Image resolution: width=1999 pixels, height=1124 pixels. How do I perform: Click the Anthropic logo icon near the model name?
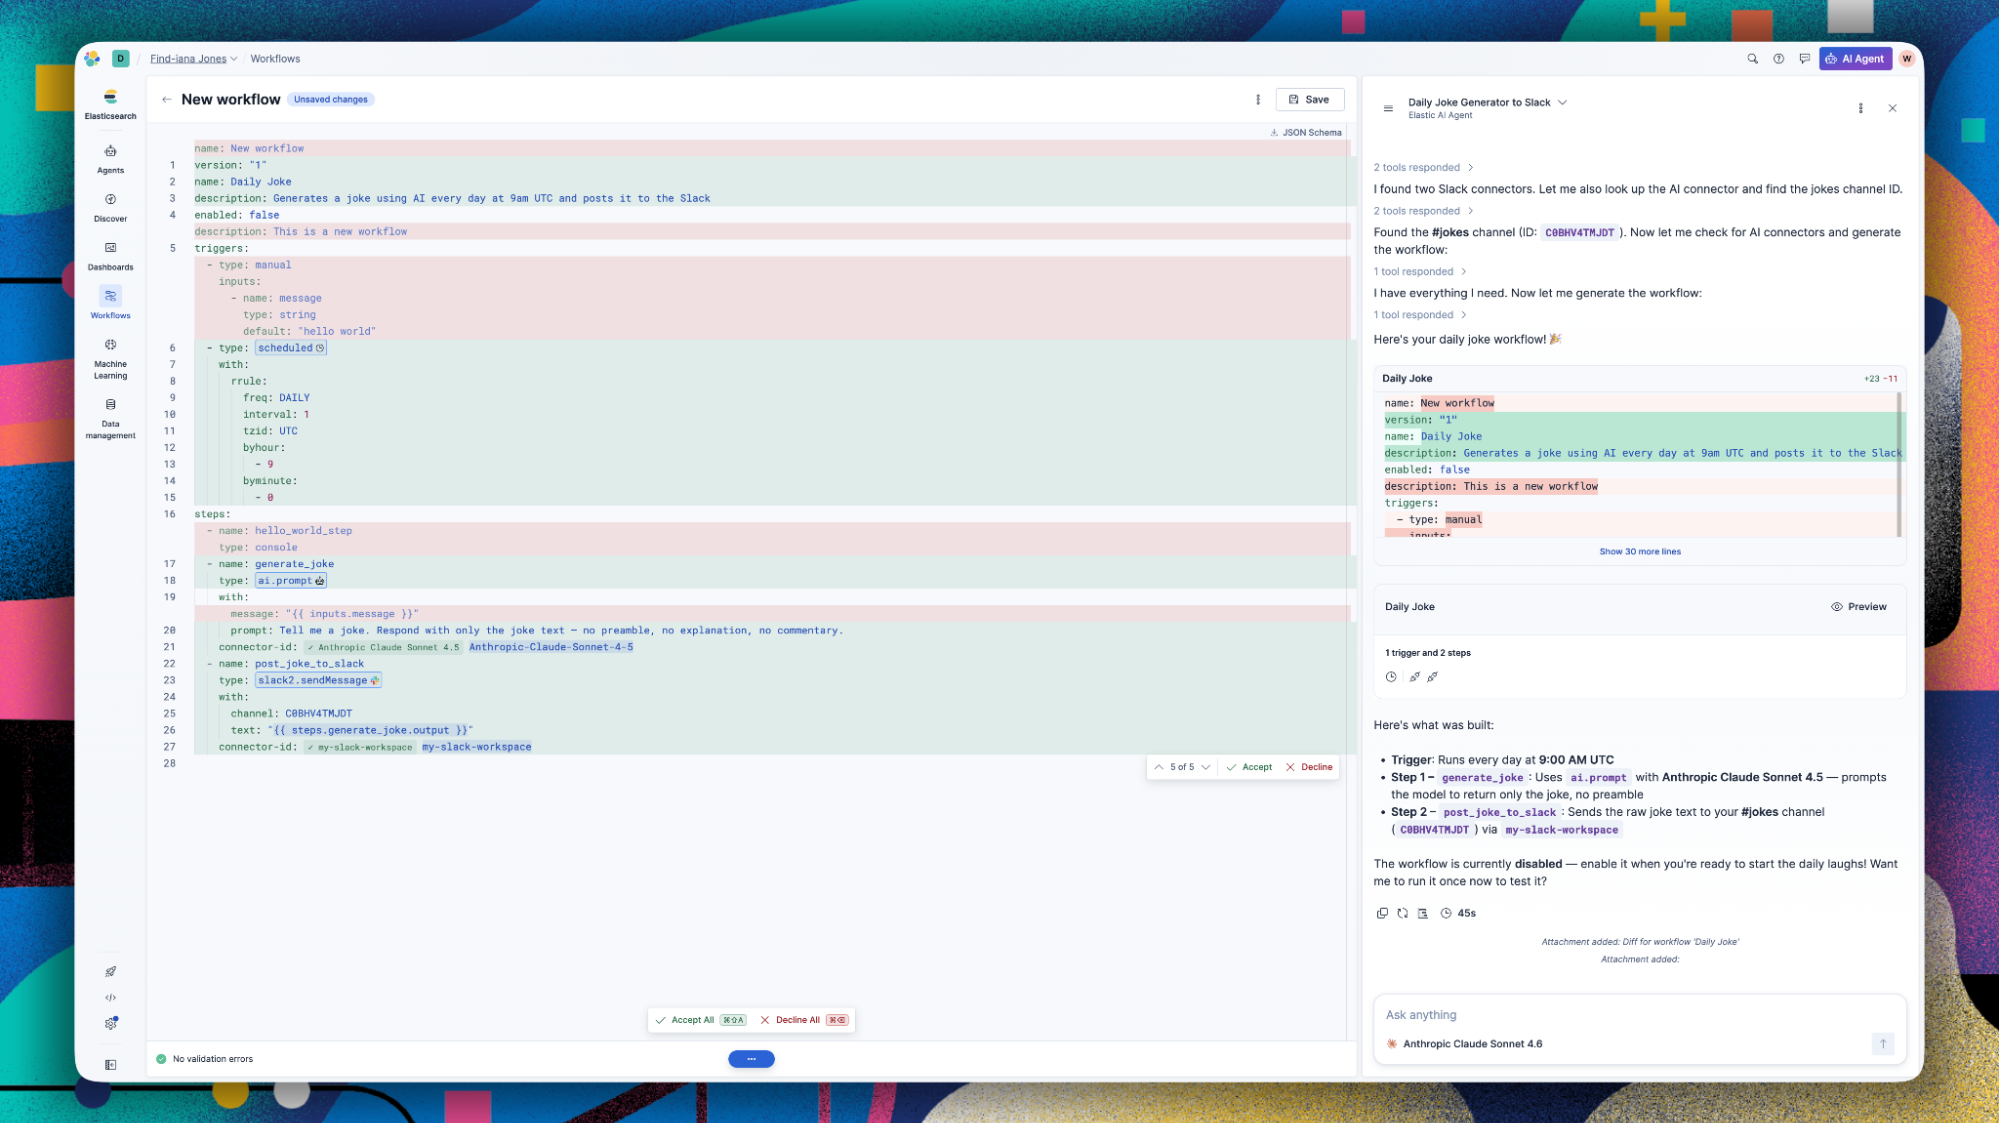(1392, 1044)
